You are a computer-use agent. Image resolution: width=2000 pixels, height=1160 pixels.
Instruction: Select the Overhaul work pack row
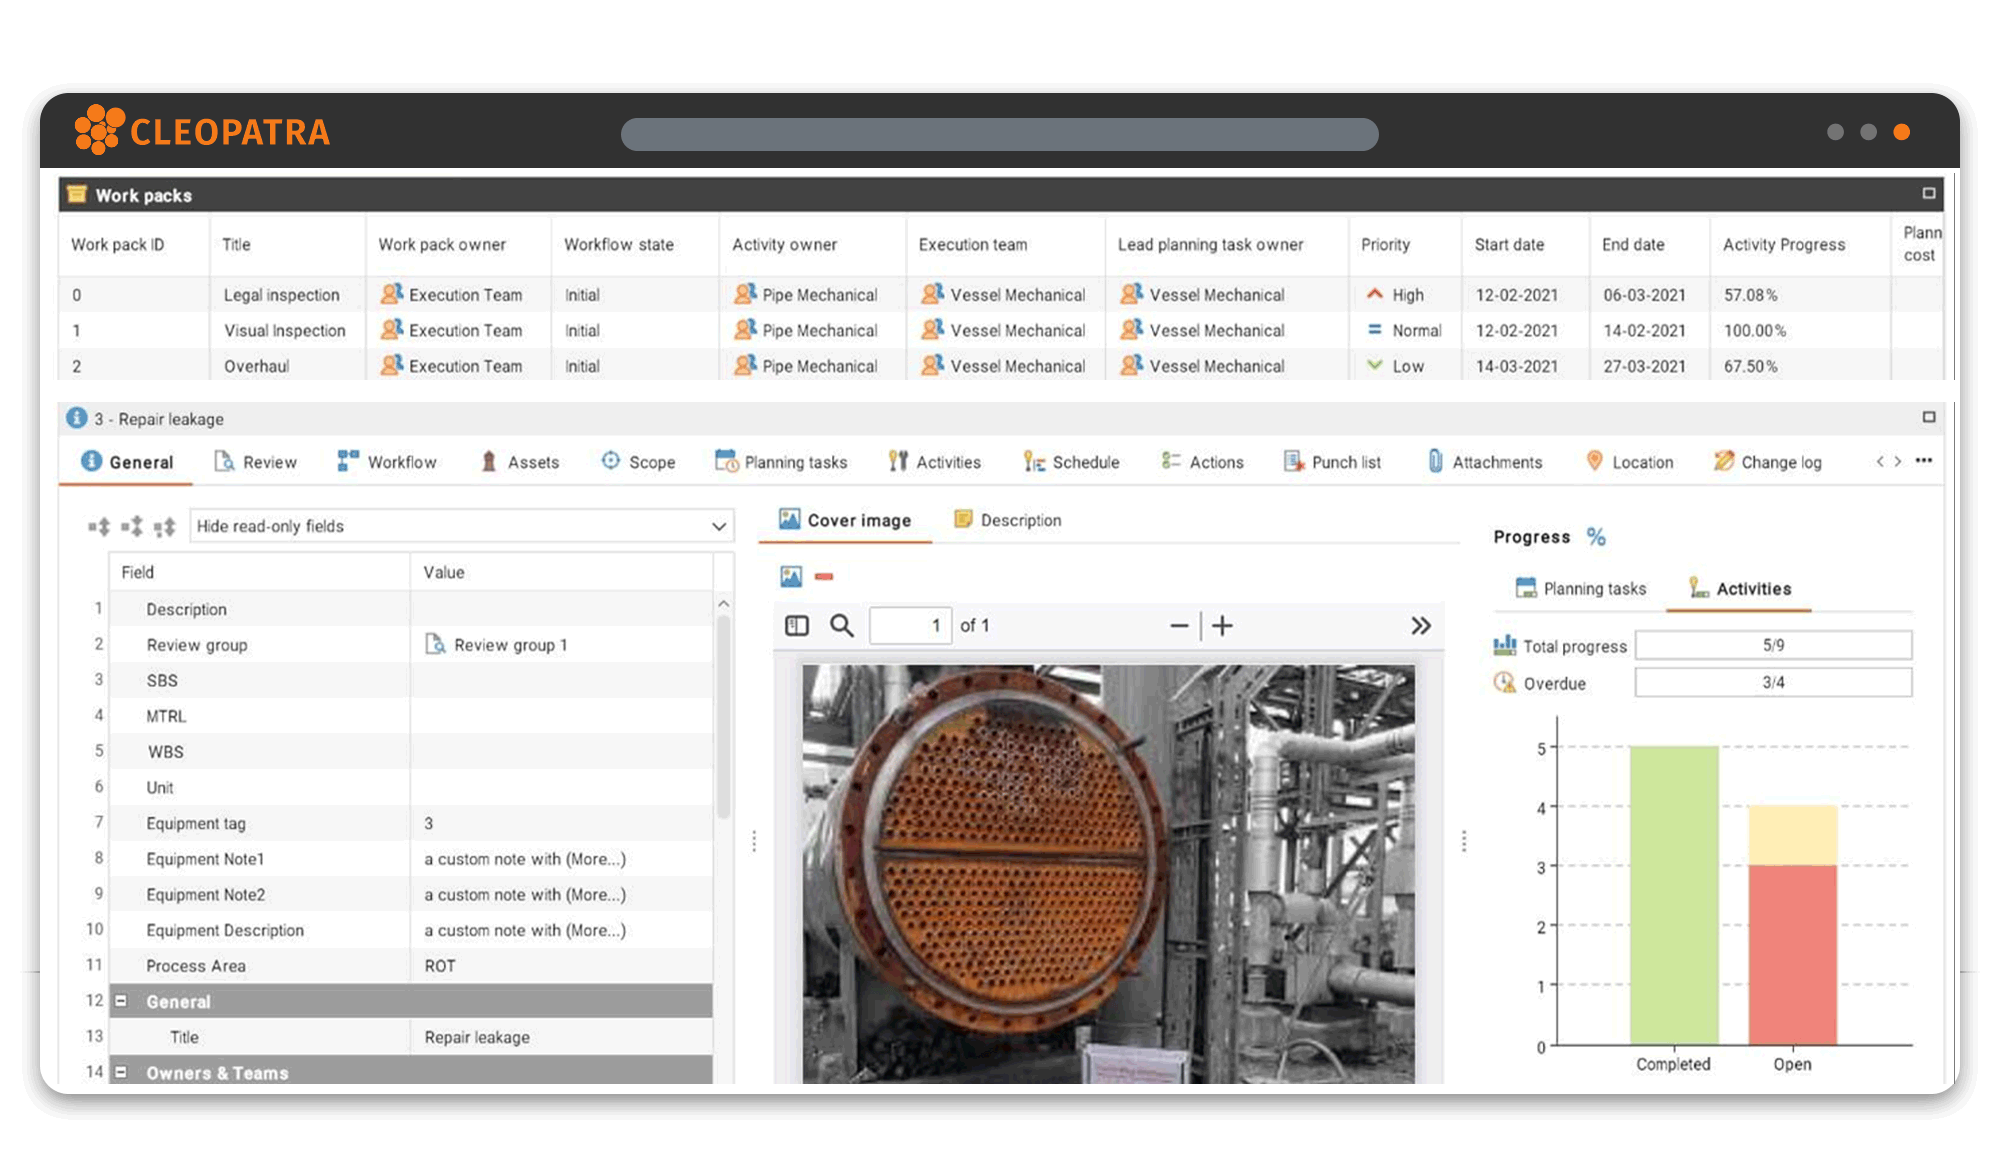257,366
